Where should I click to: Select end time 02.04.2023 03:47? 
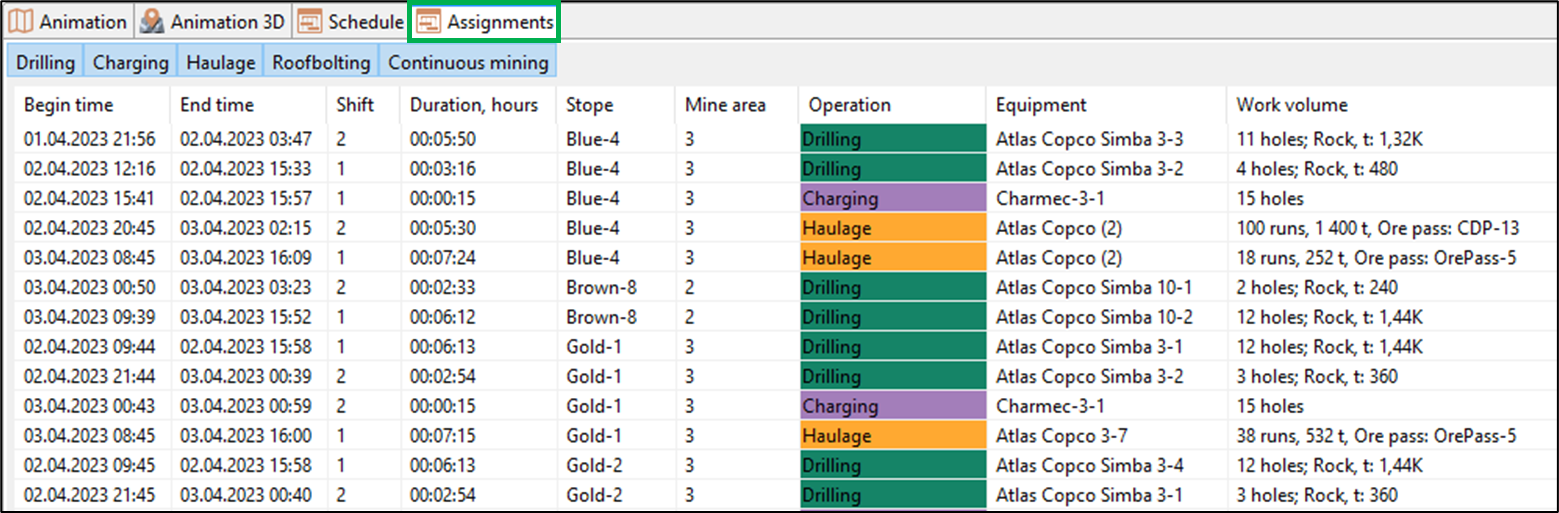point(246,139)
